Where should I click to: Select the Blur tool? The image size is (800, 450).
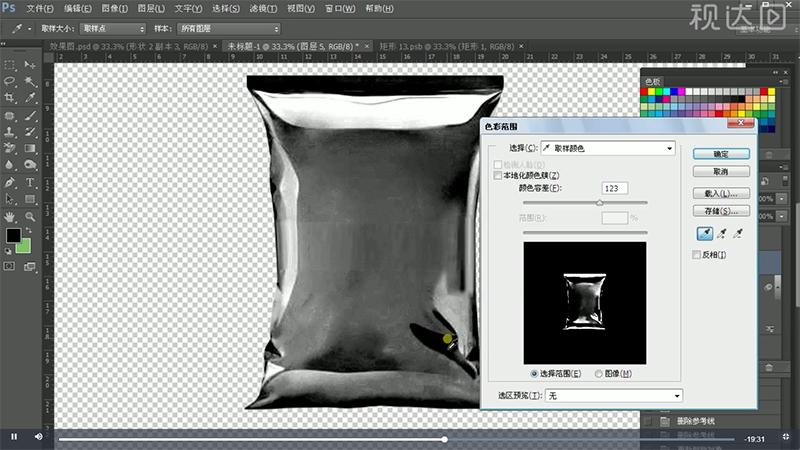(x=9, y=164)
